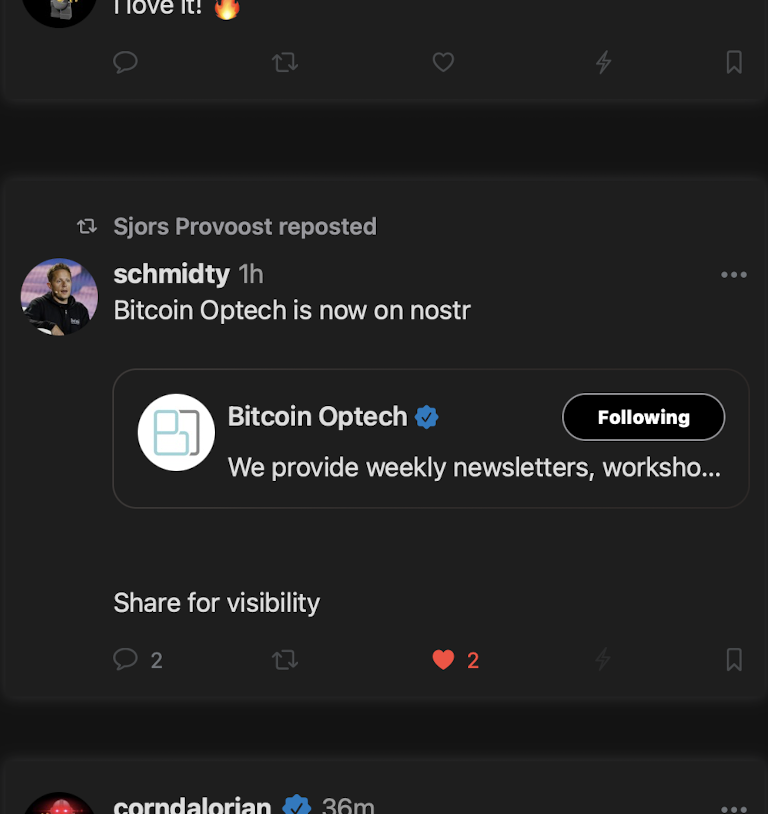Bookmark the top "I love it!" post

pos(734,63)
